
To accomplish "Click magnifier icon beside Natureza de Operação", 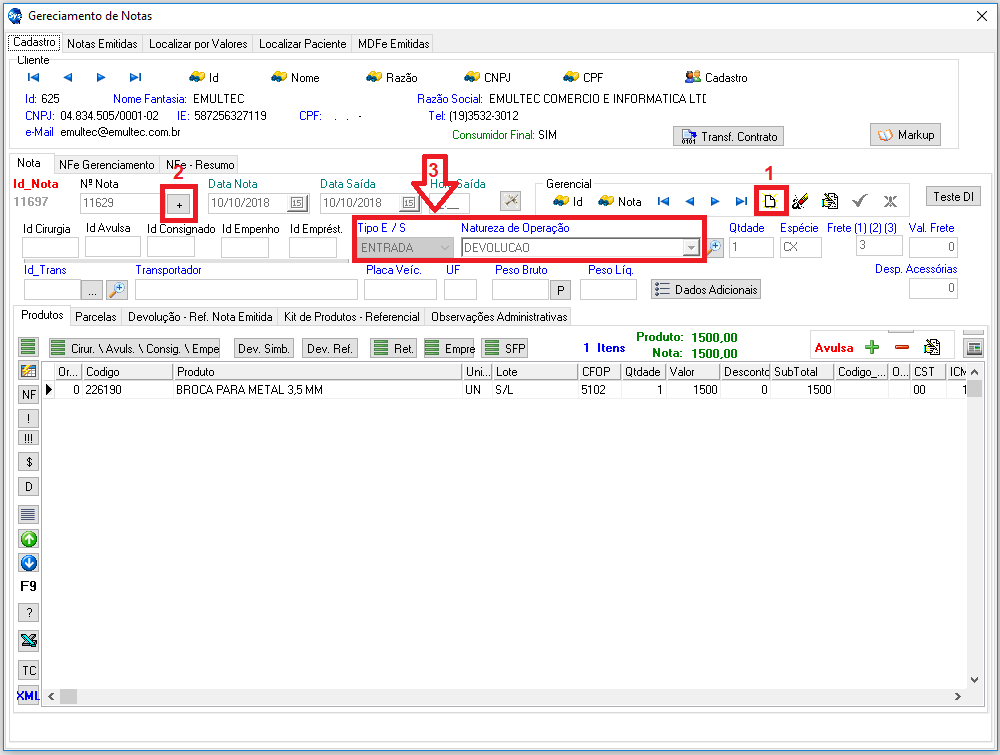I will tap(714, 247).
